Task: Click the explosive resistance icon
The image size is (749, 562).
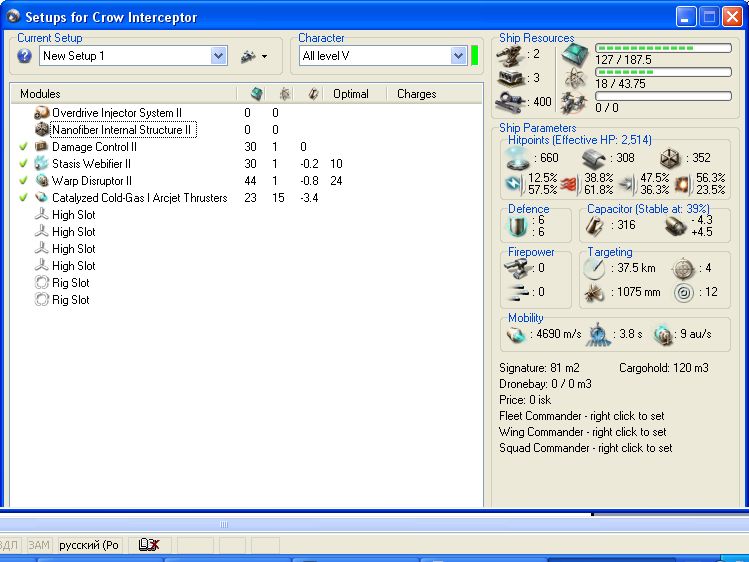Action: pyautogui.click(x=683, y=184)
